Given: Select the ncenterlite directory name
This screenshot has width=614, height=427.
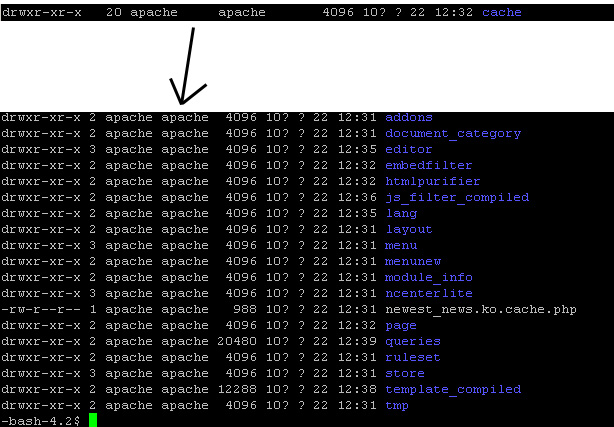Looking at the screenshot, I should pos(428,294).
